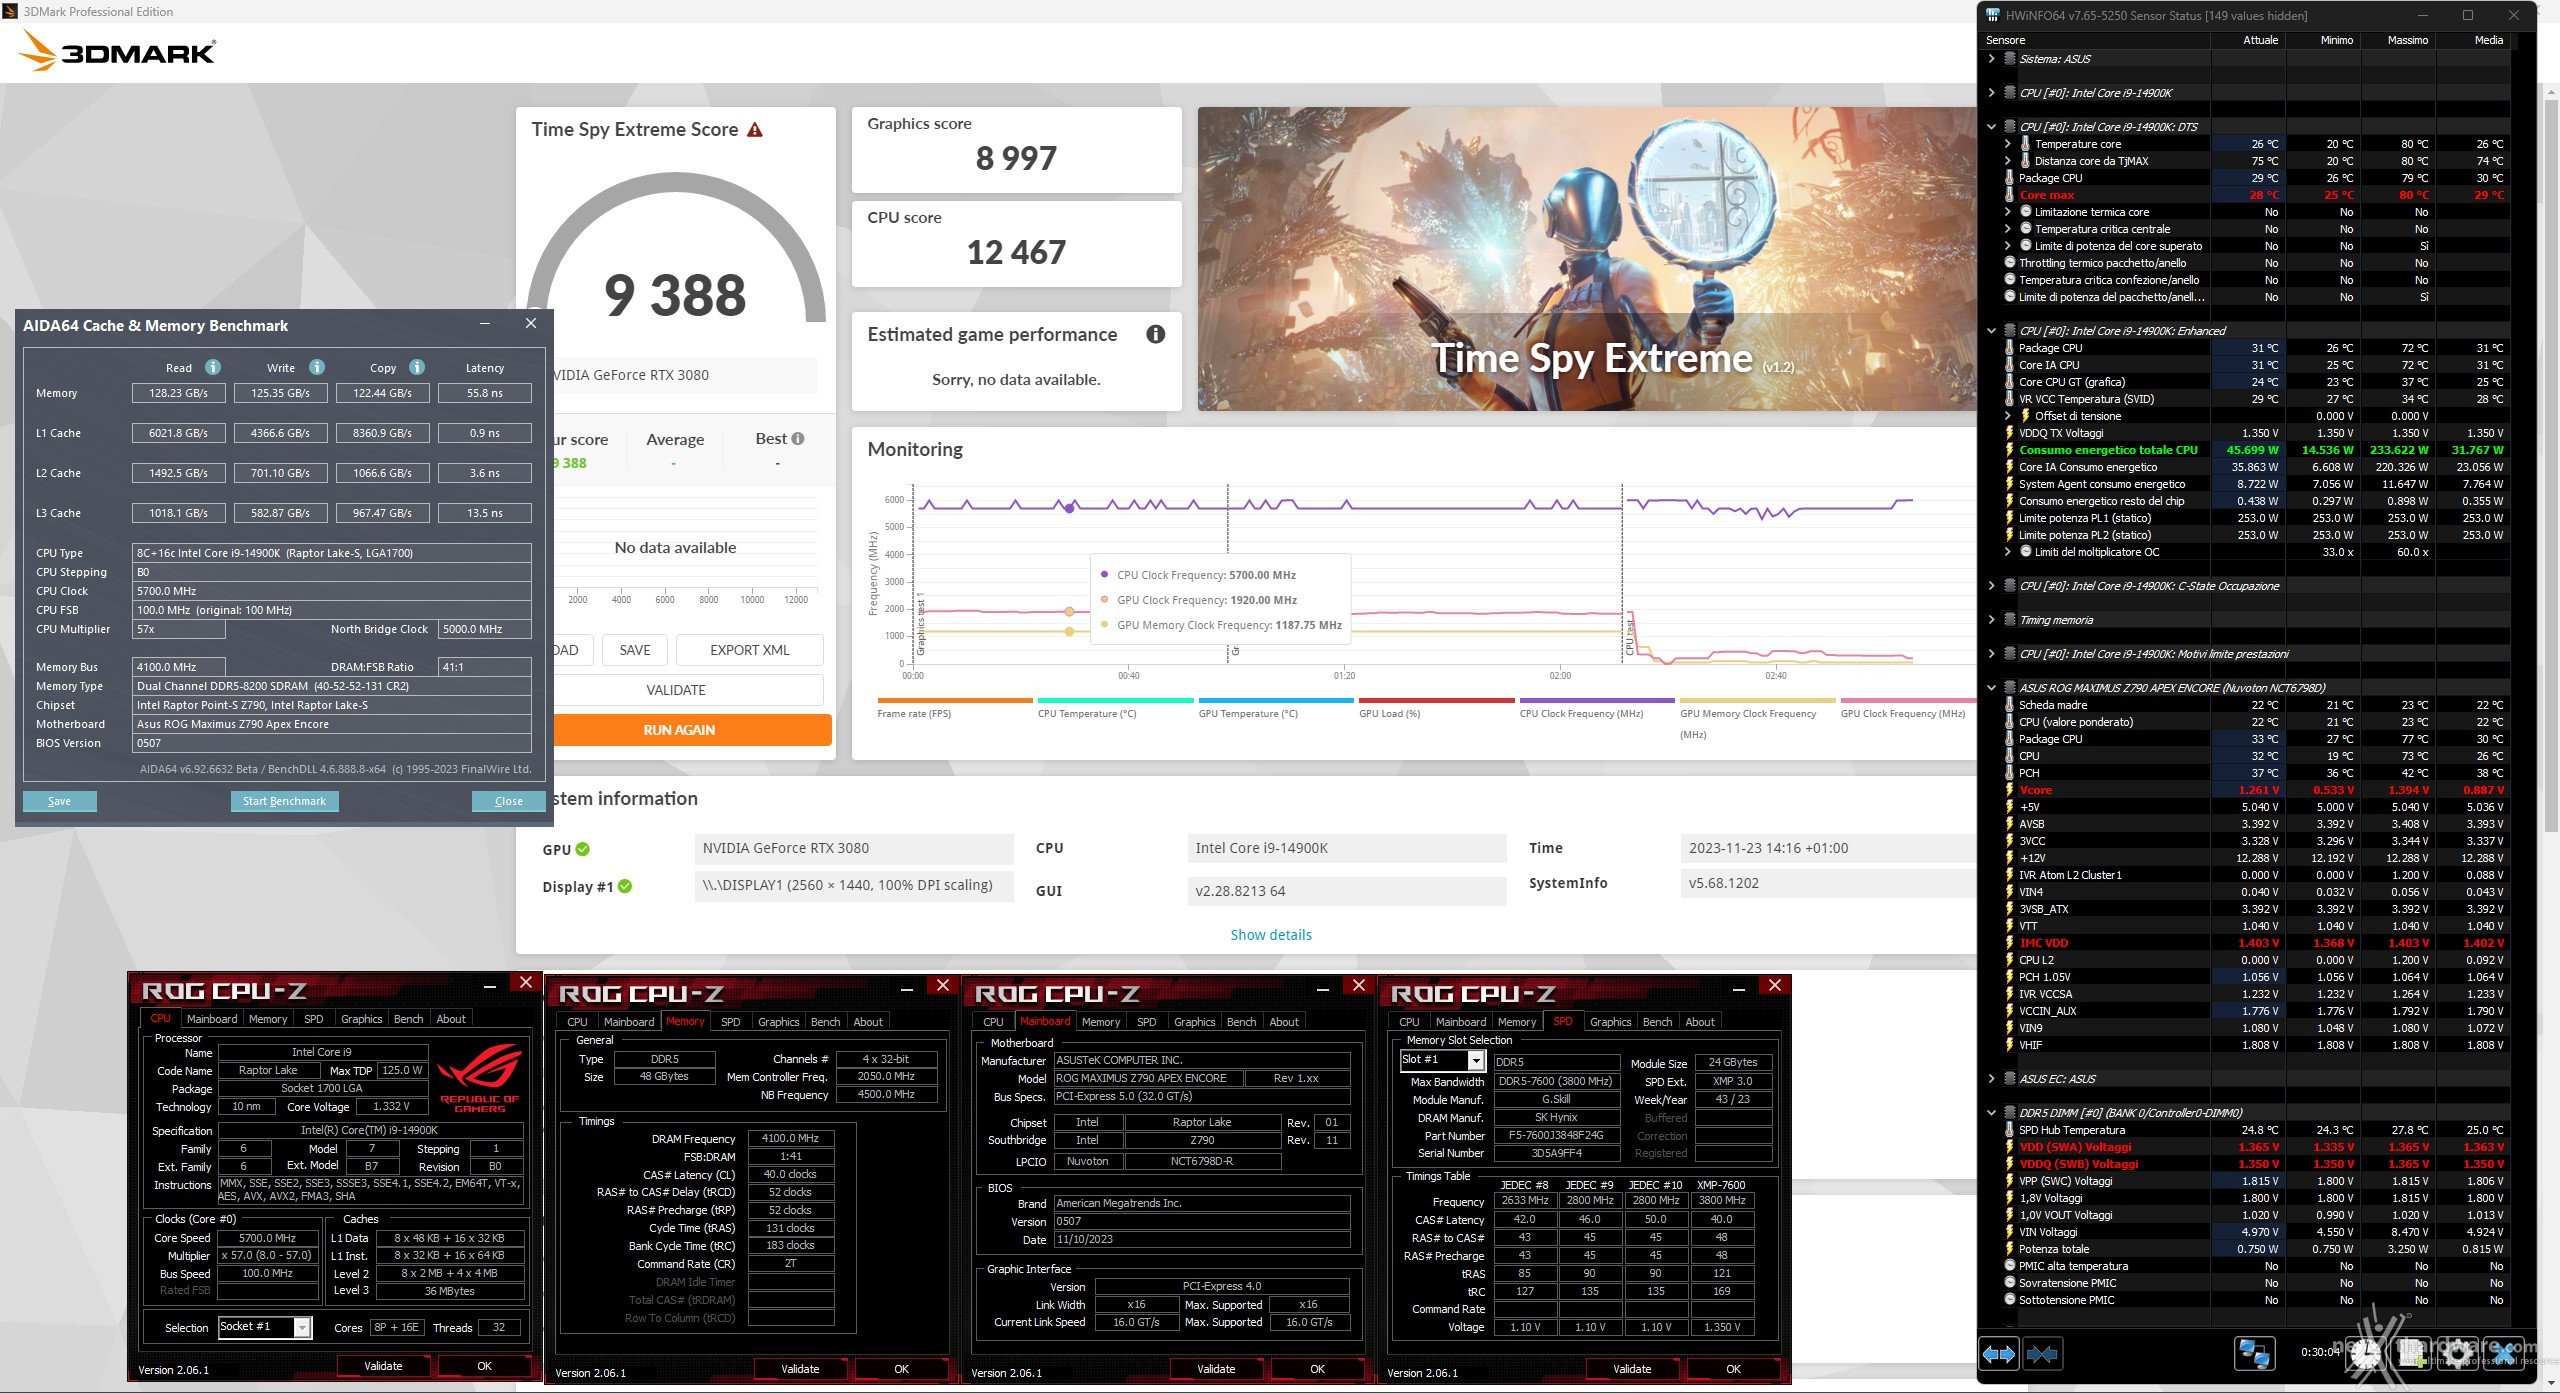Click the green check icon beside GPU
2560x1393 pixels.
pos(583,849)
